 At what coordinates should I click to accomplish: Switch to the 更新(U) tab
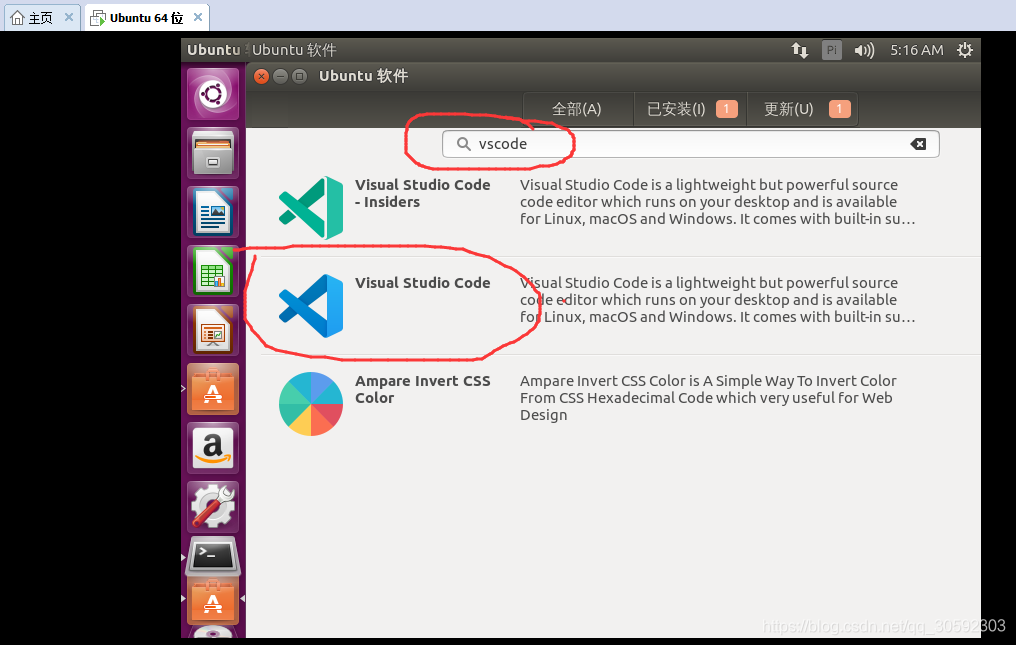pyautogui.click(x=802, y=109)
